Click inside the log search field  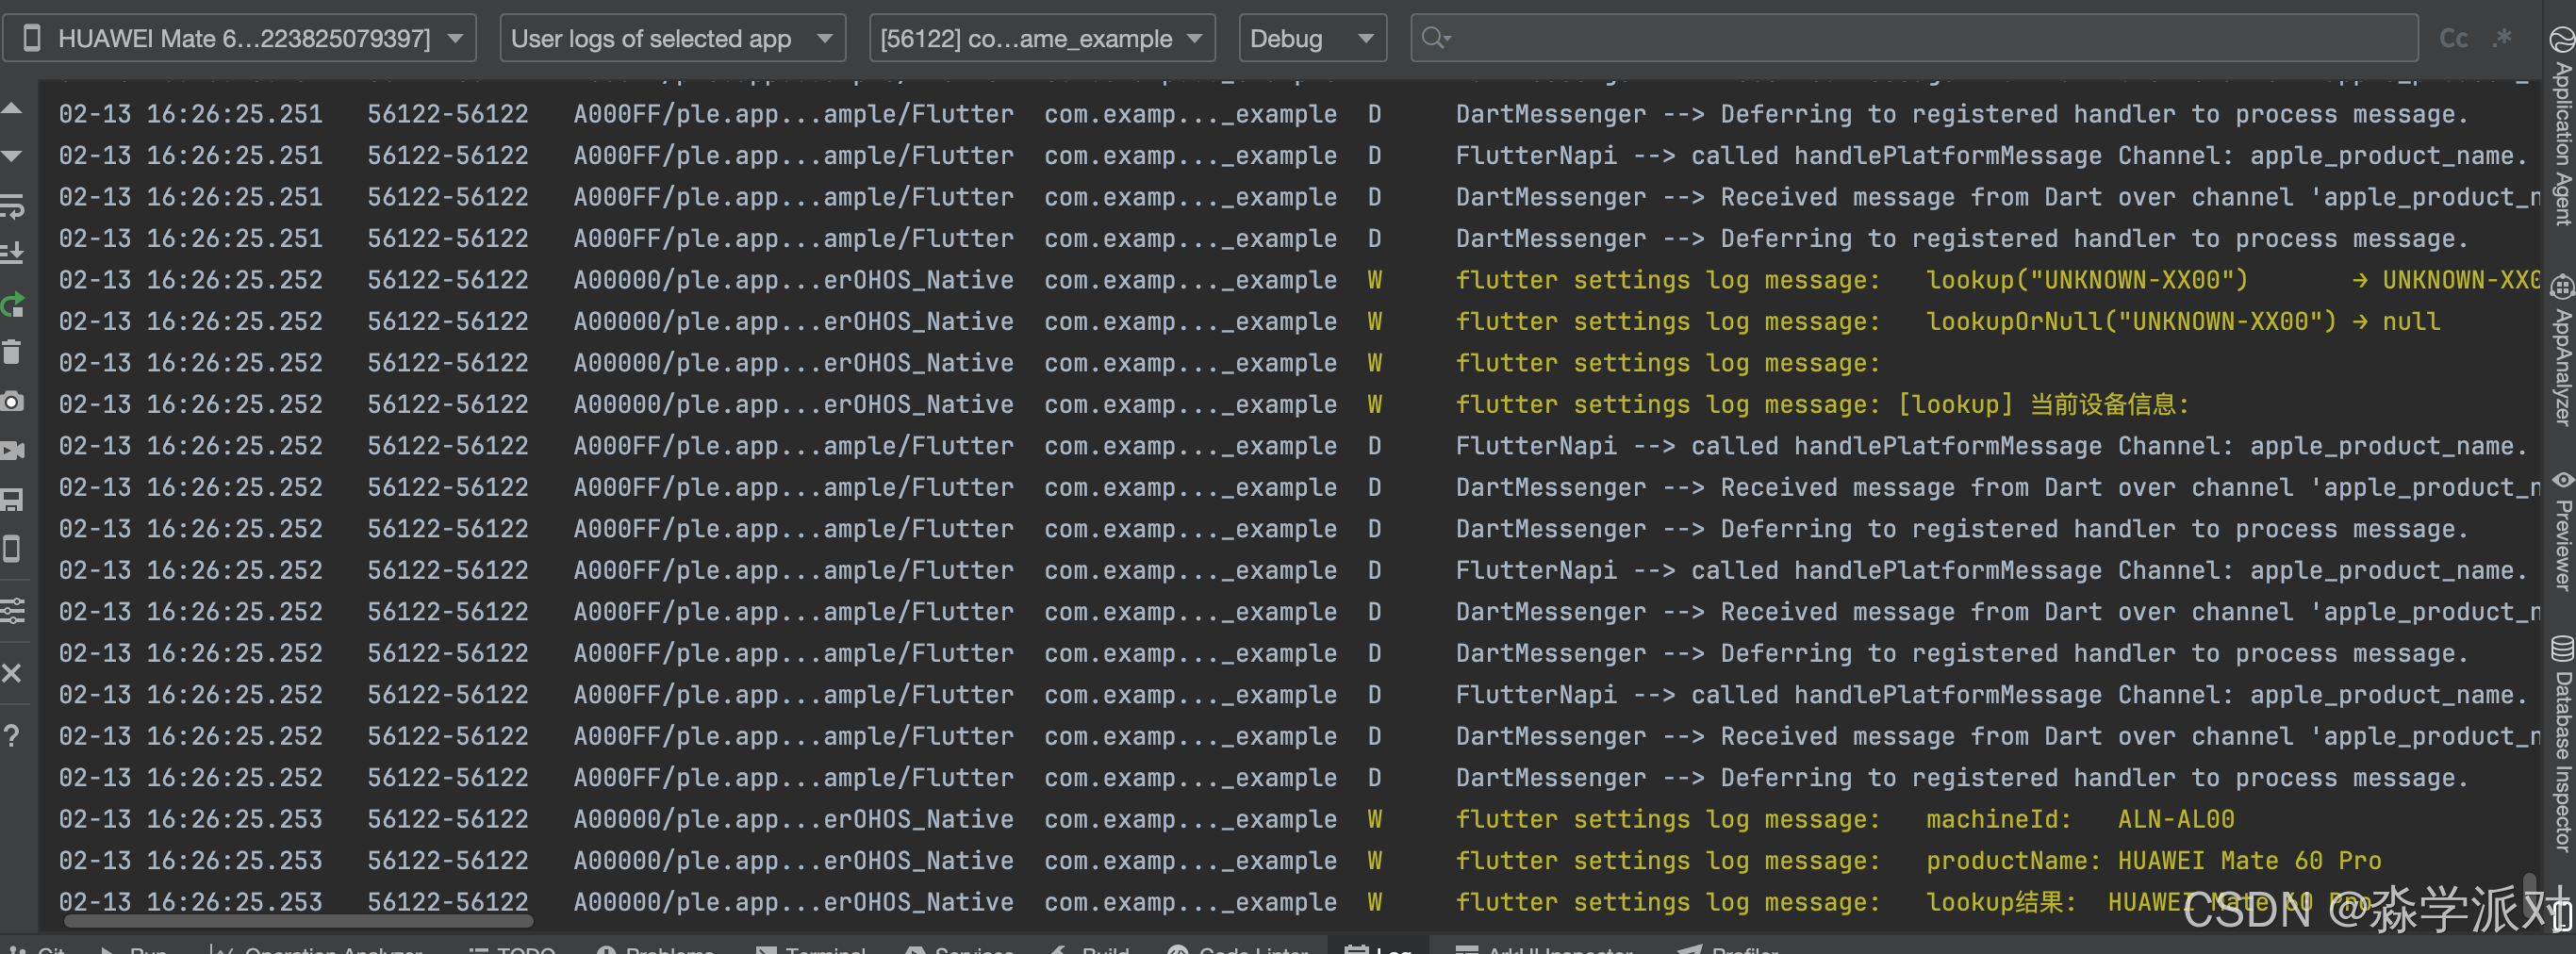[x=1914, y=39]
